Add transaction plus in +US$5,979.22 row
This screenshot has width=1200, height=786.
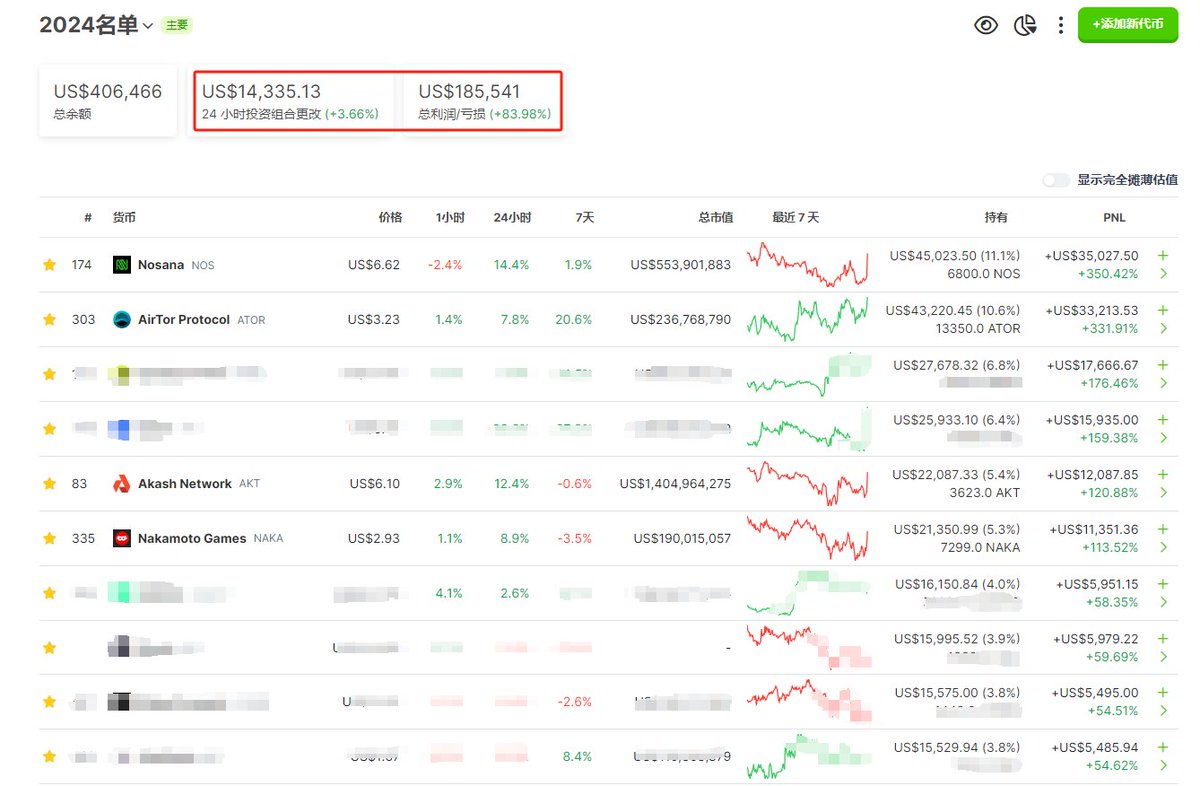[1163, 638]
